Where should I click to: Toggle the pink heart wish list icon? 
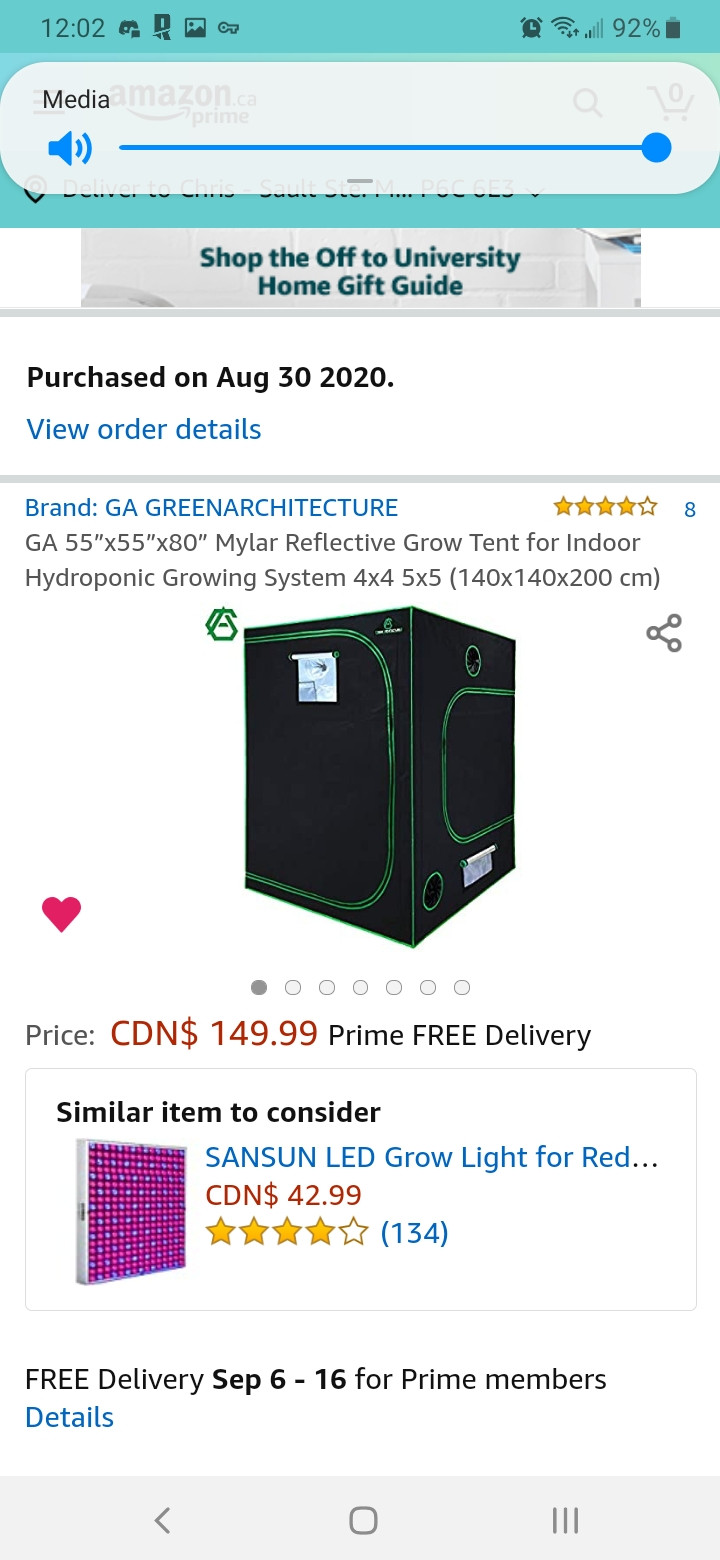[x=61, y=914]
